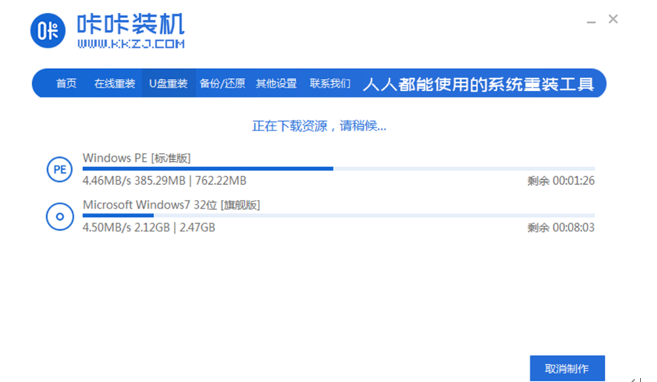
Task: Click the 剩余 00:08:03 remaining time
Action: [561, 227]
